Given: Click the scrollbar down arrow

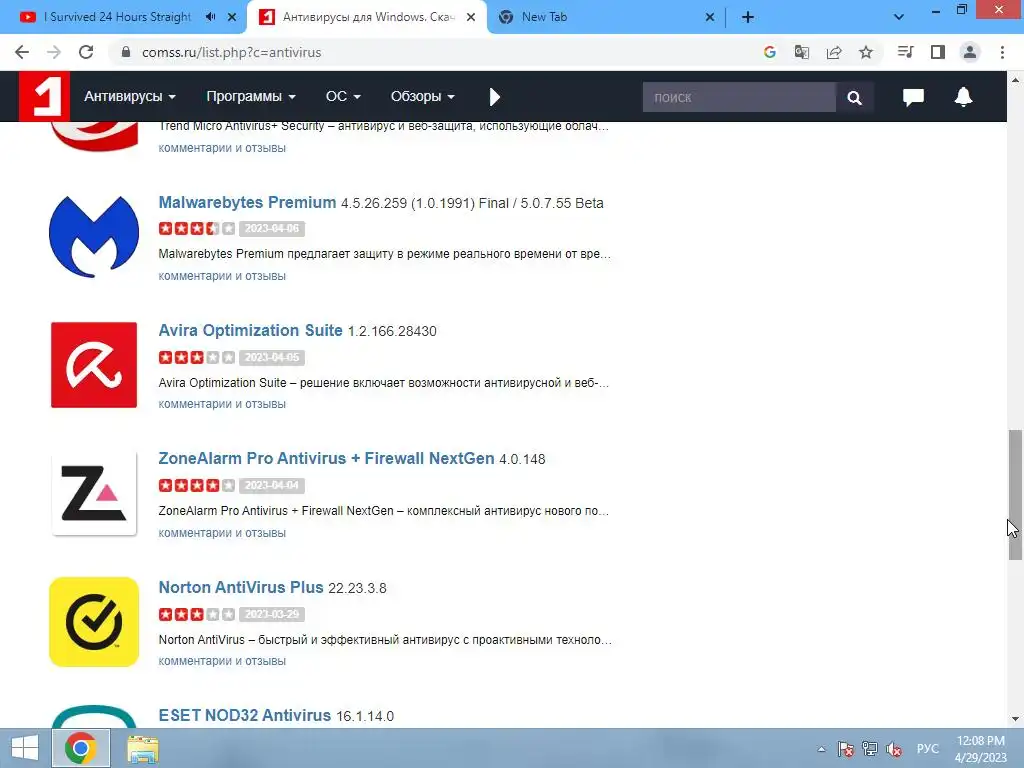Looking at the screenshot, I should (1015, 719).
